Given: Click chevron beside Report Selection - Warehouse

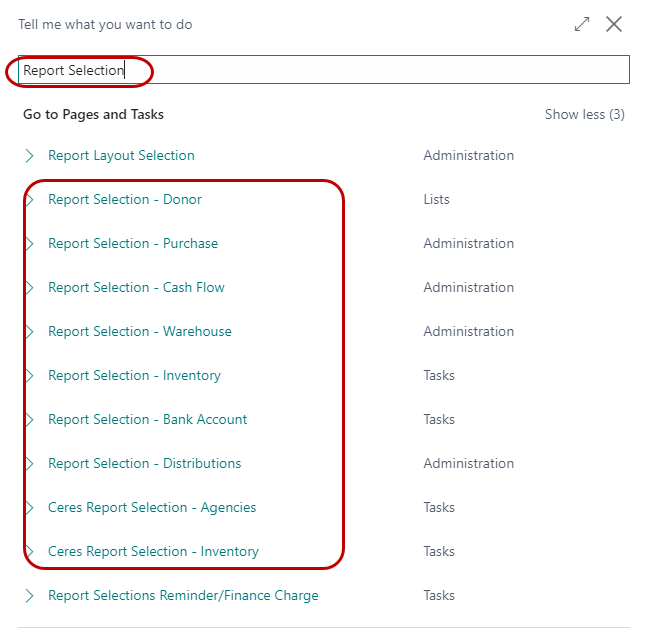Looking at the screenshot, I should 30,332.
